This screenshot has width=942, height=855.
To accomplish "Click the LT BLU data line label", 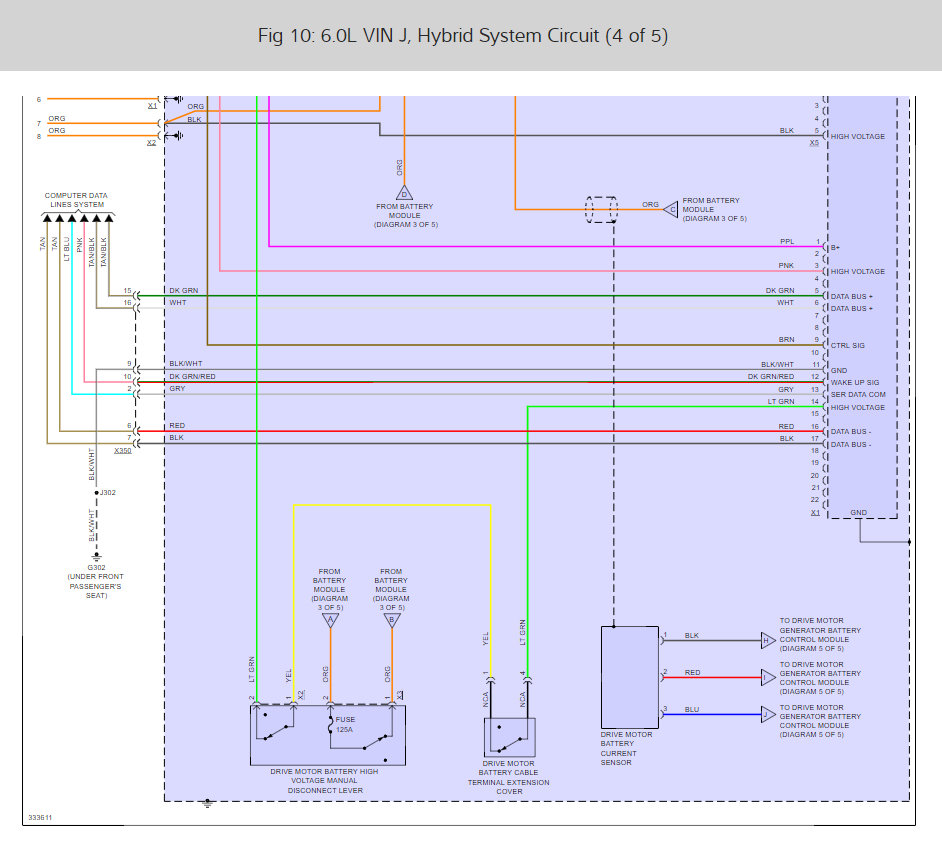I will coord(67,249).
